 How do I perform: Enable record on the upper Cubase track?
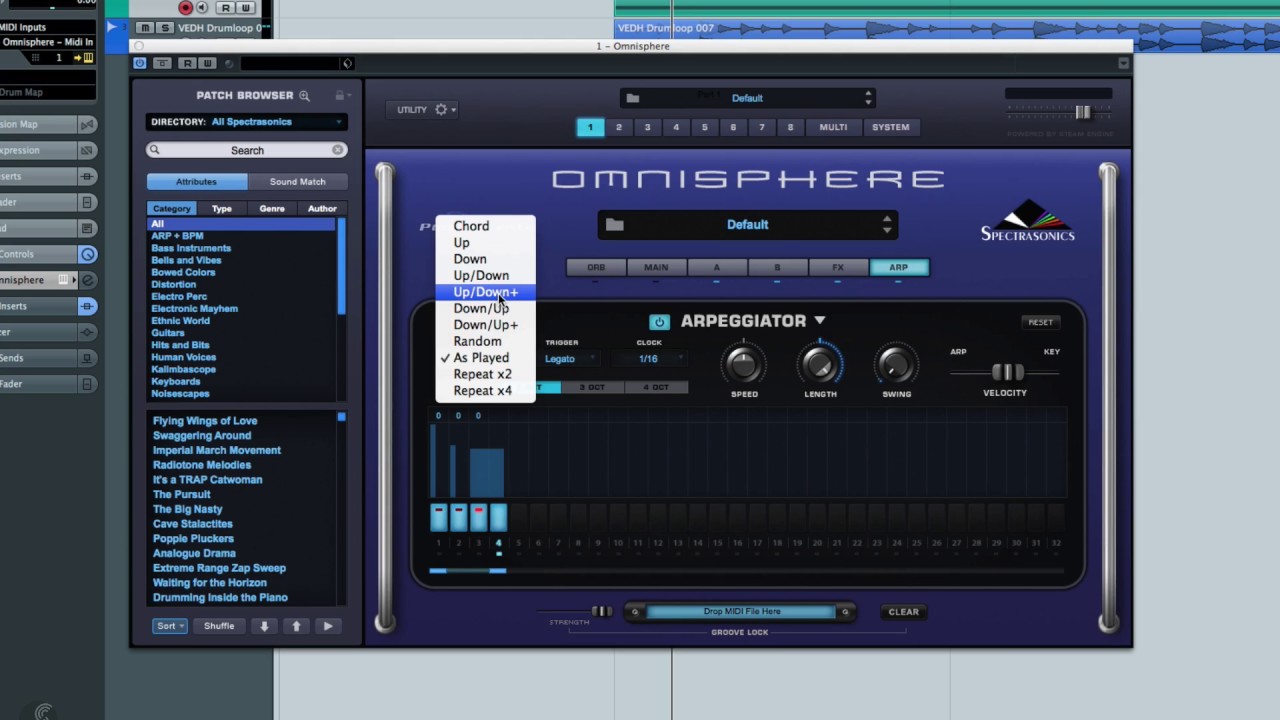(185, 7)
